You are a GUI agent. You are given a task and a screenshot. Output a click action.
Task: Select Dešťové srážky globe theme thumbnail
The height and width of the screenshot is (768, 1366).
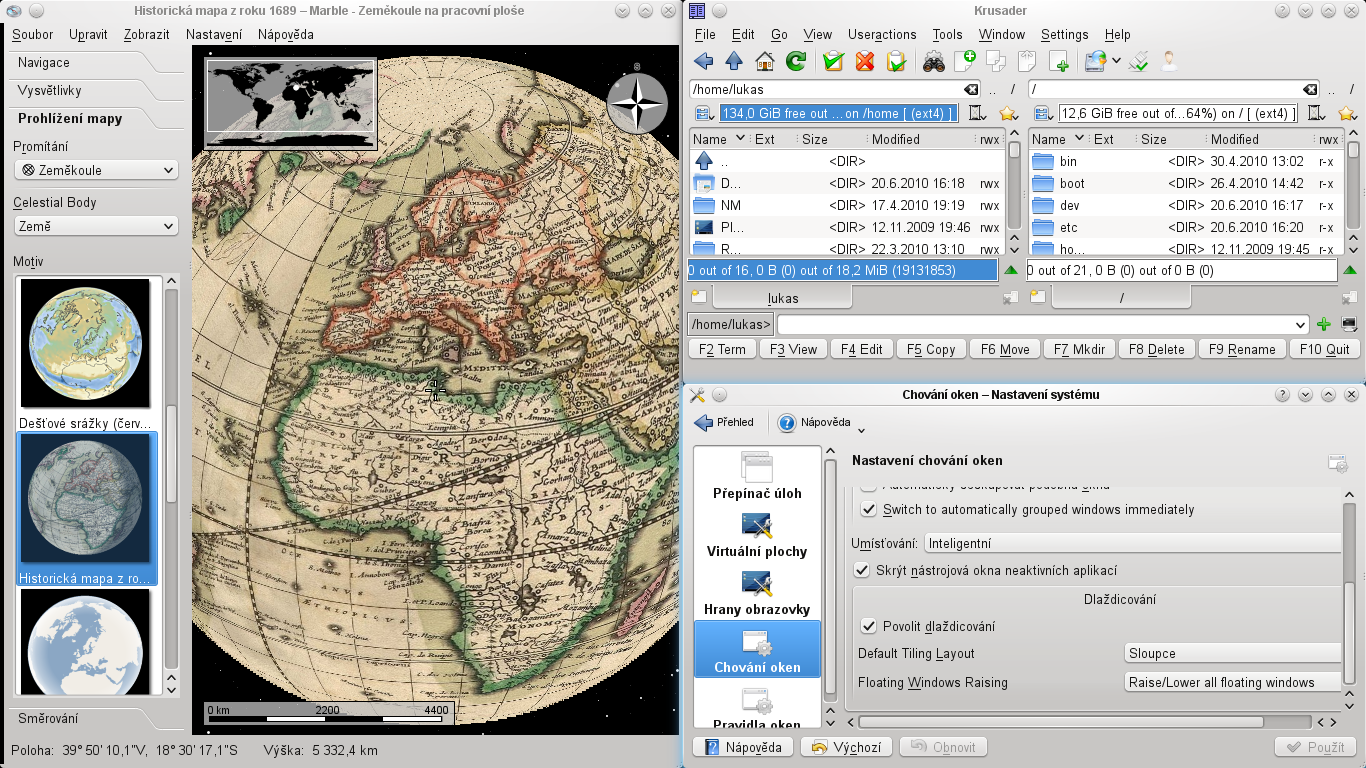85,343
